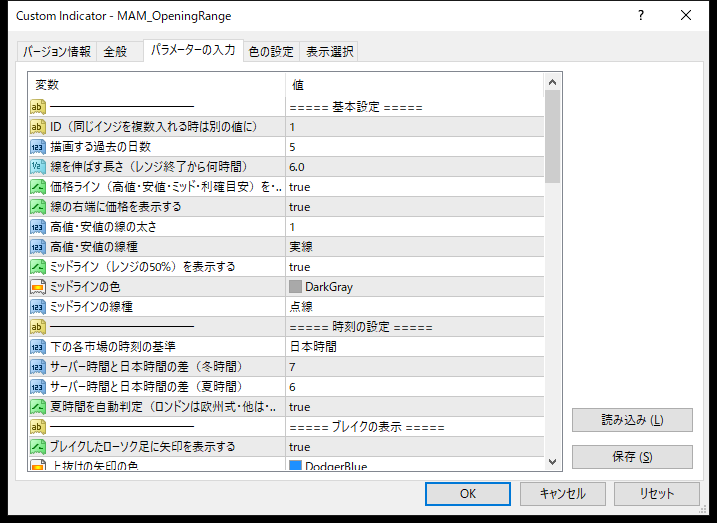Viewport: 717px width, 523px height.
Task: Click the string icon beside ブレイクの表示 separator
Action: [38, 427]
